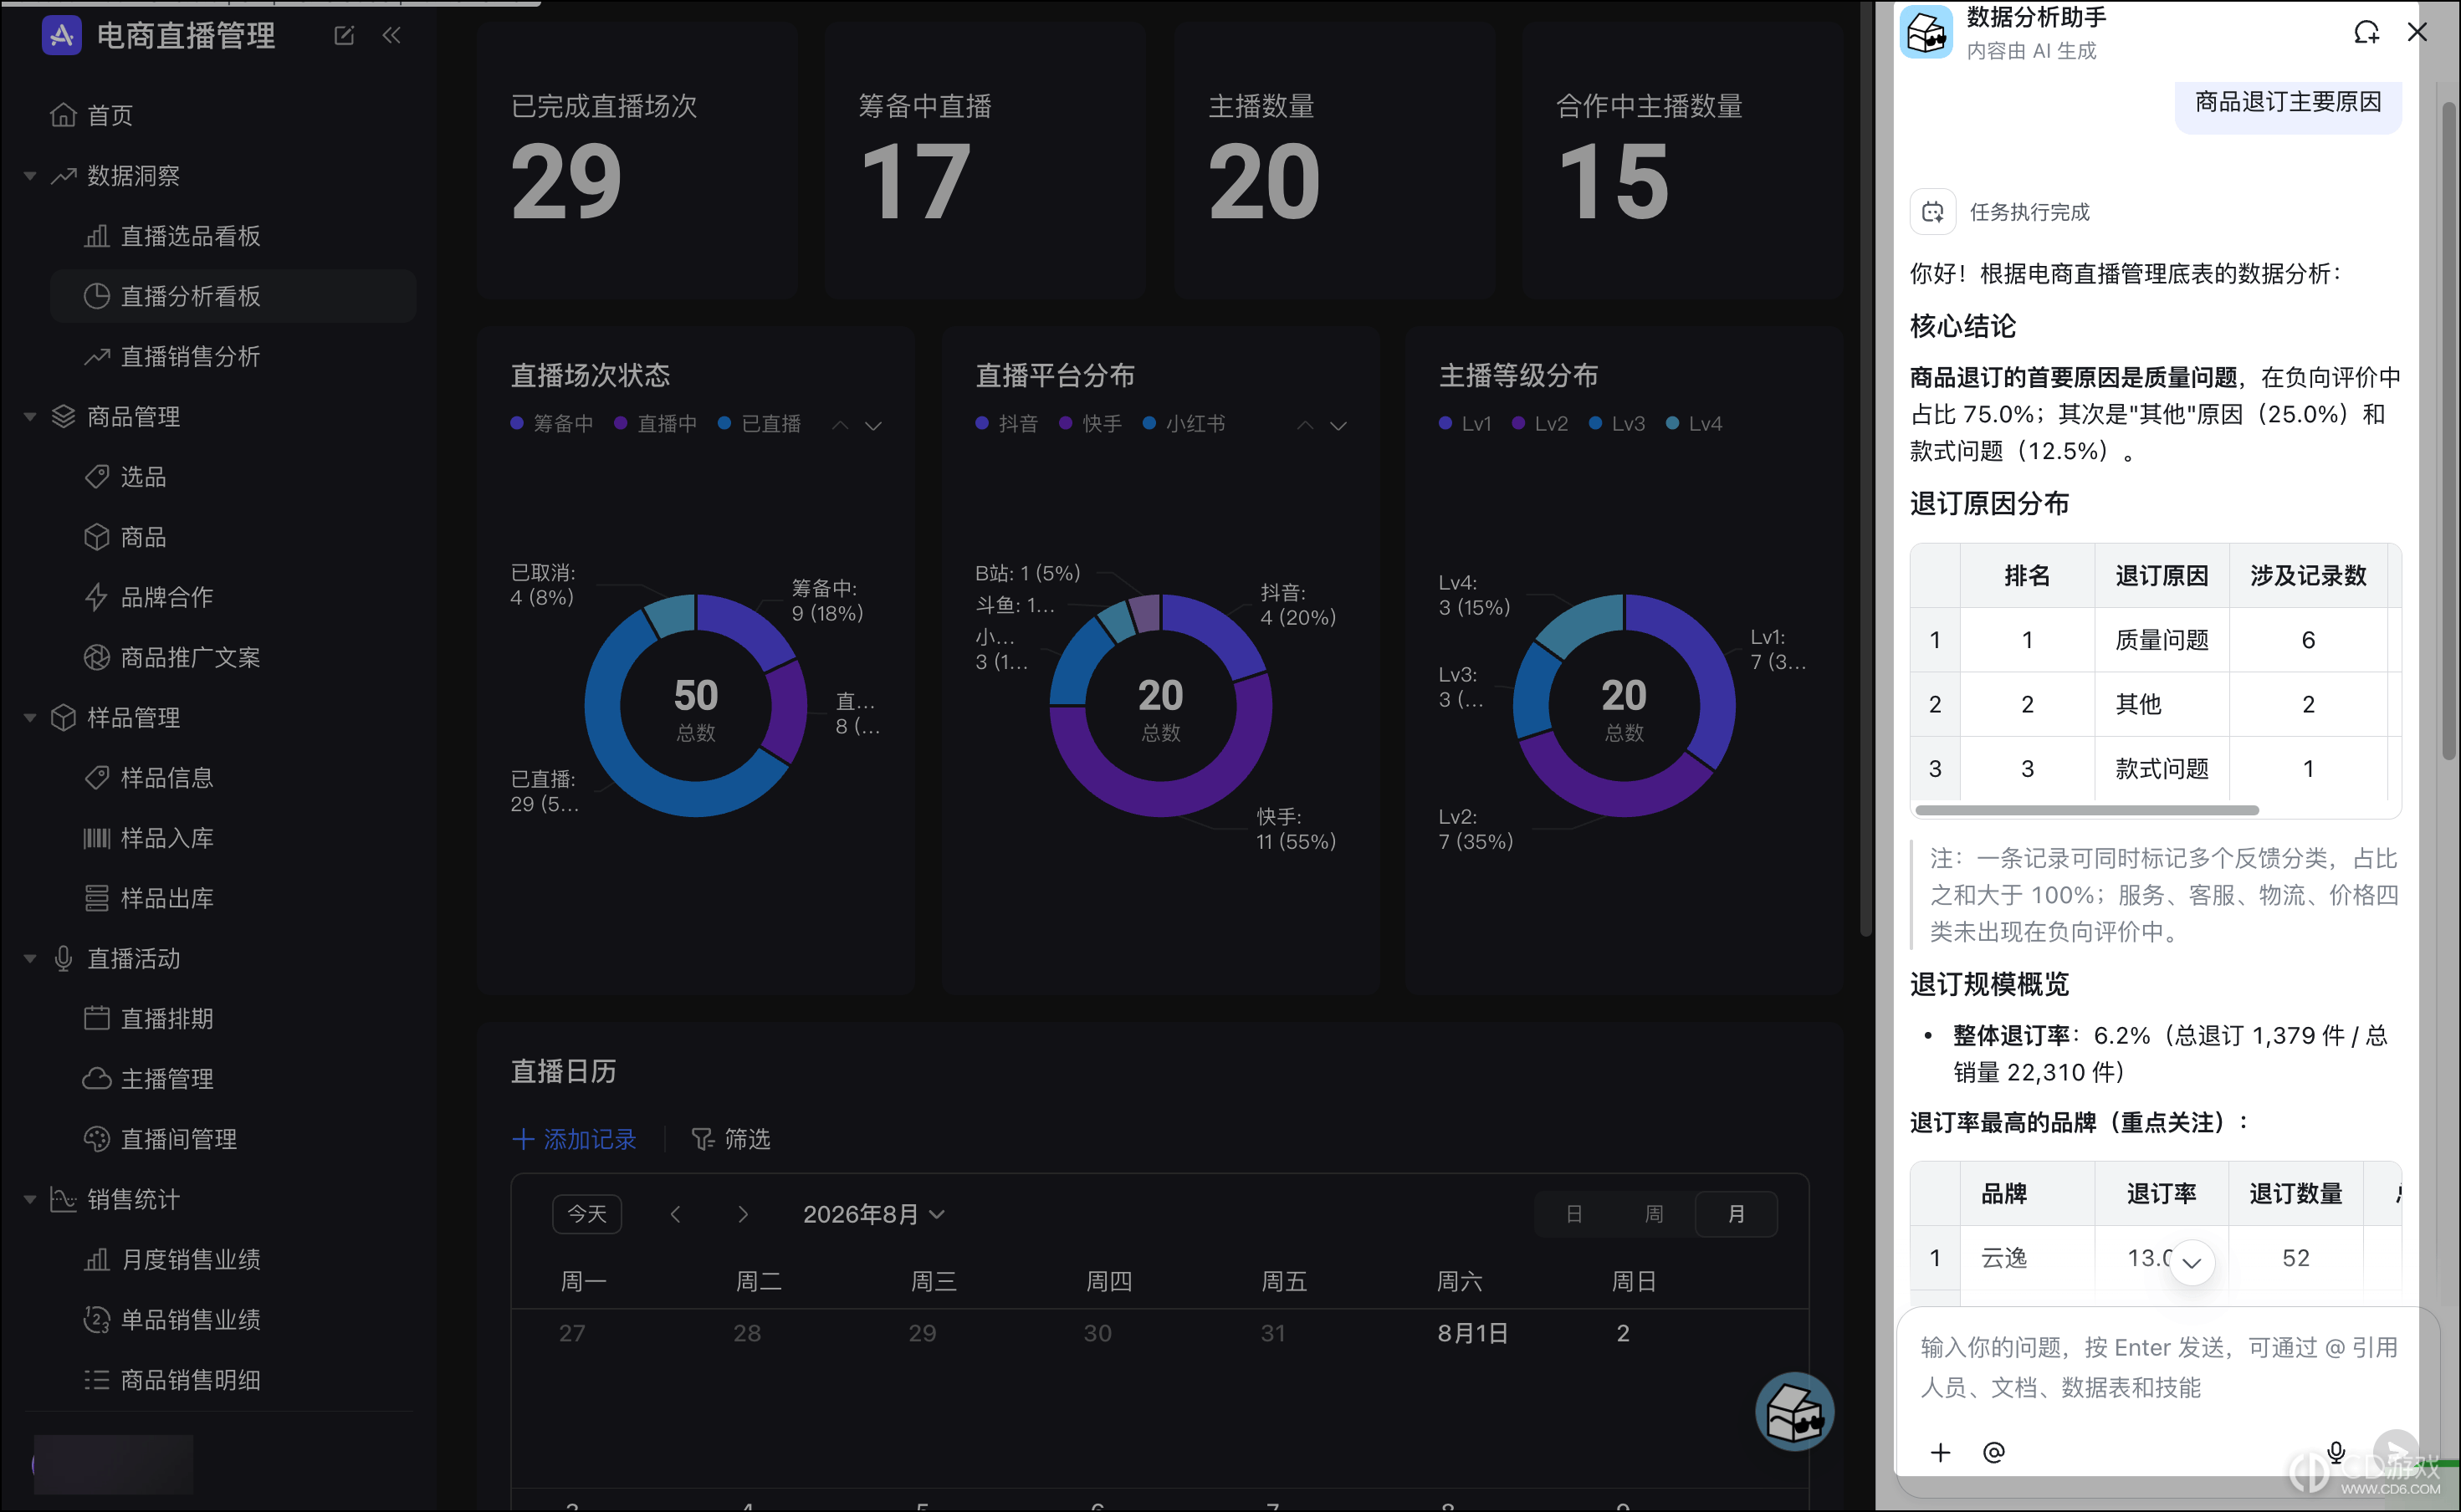
Task: Open the 2026年8月 month dropdown
Action: tap(874, 1214)
